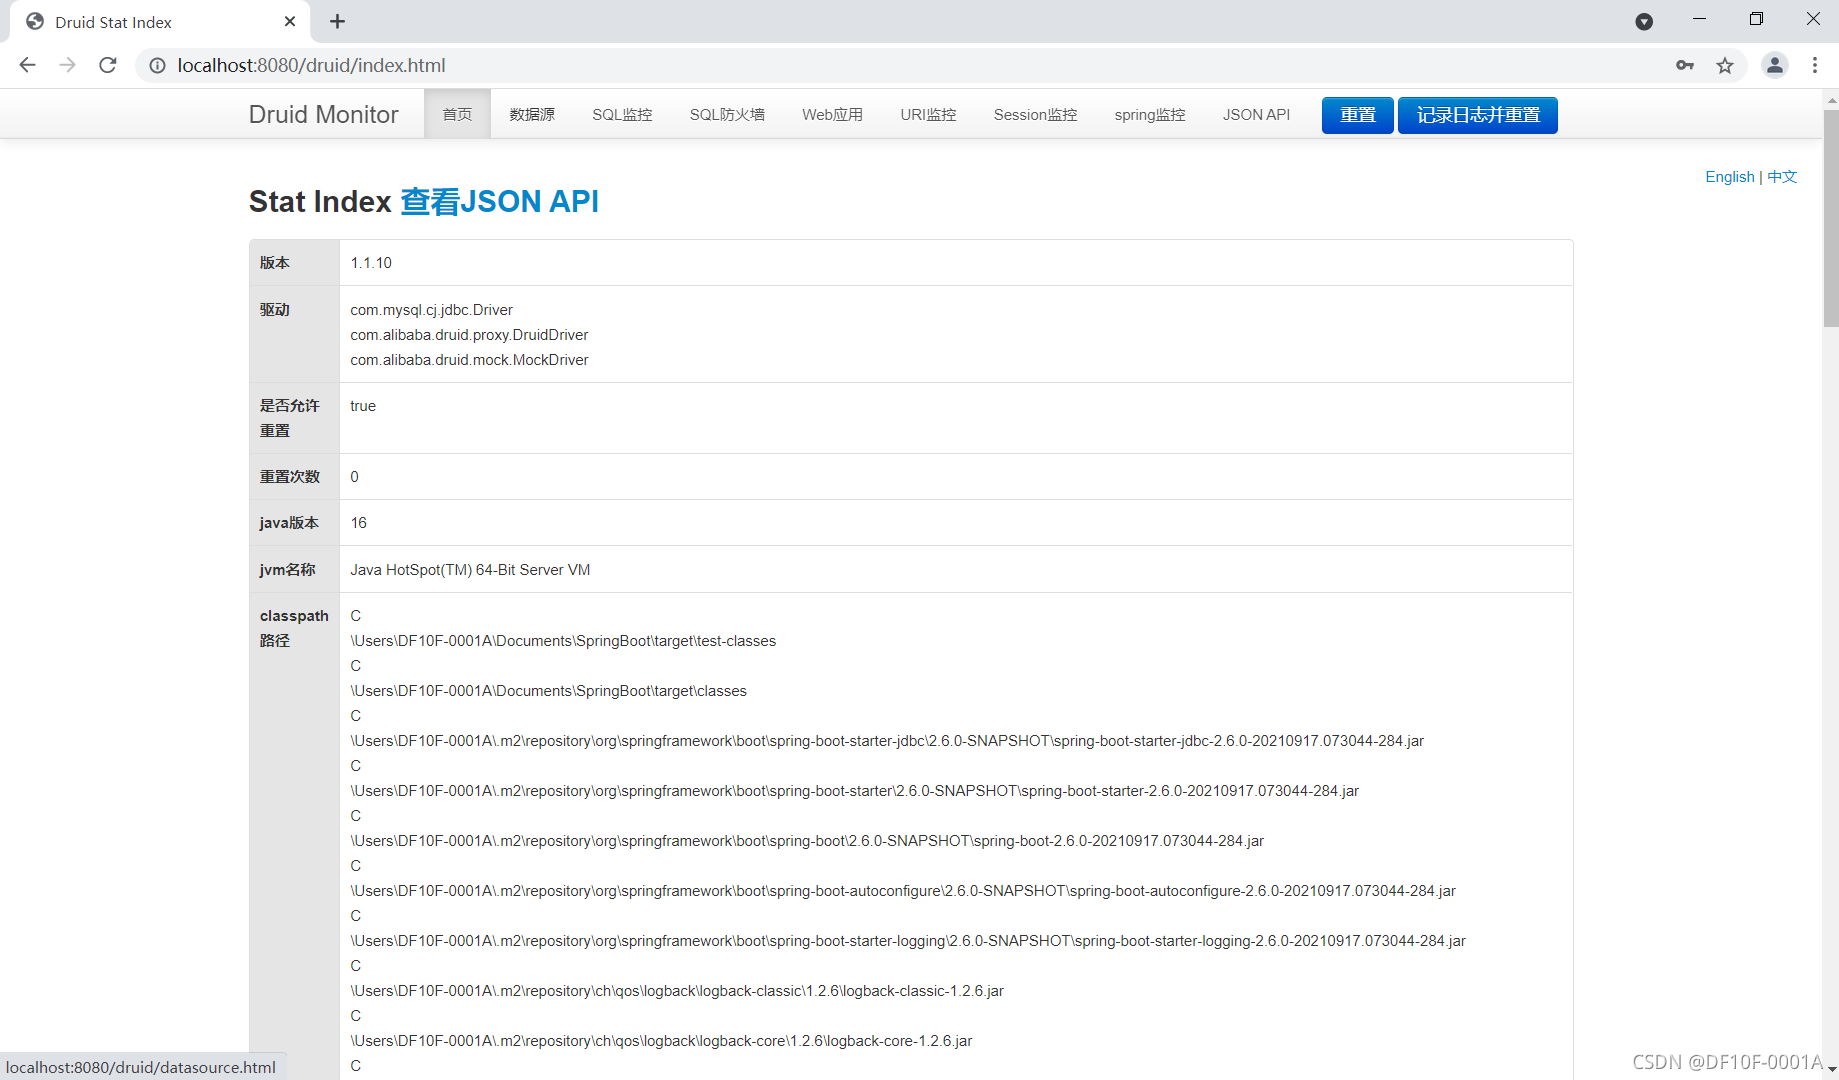This screenshot has height=1080, width=1839.
Task: Click the browser forward navigation arrow
Action: [67, 65]
